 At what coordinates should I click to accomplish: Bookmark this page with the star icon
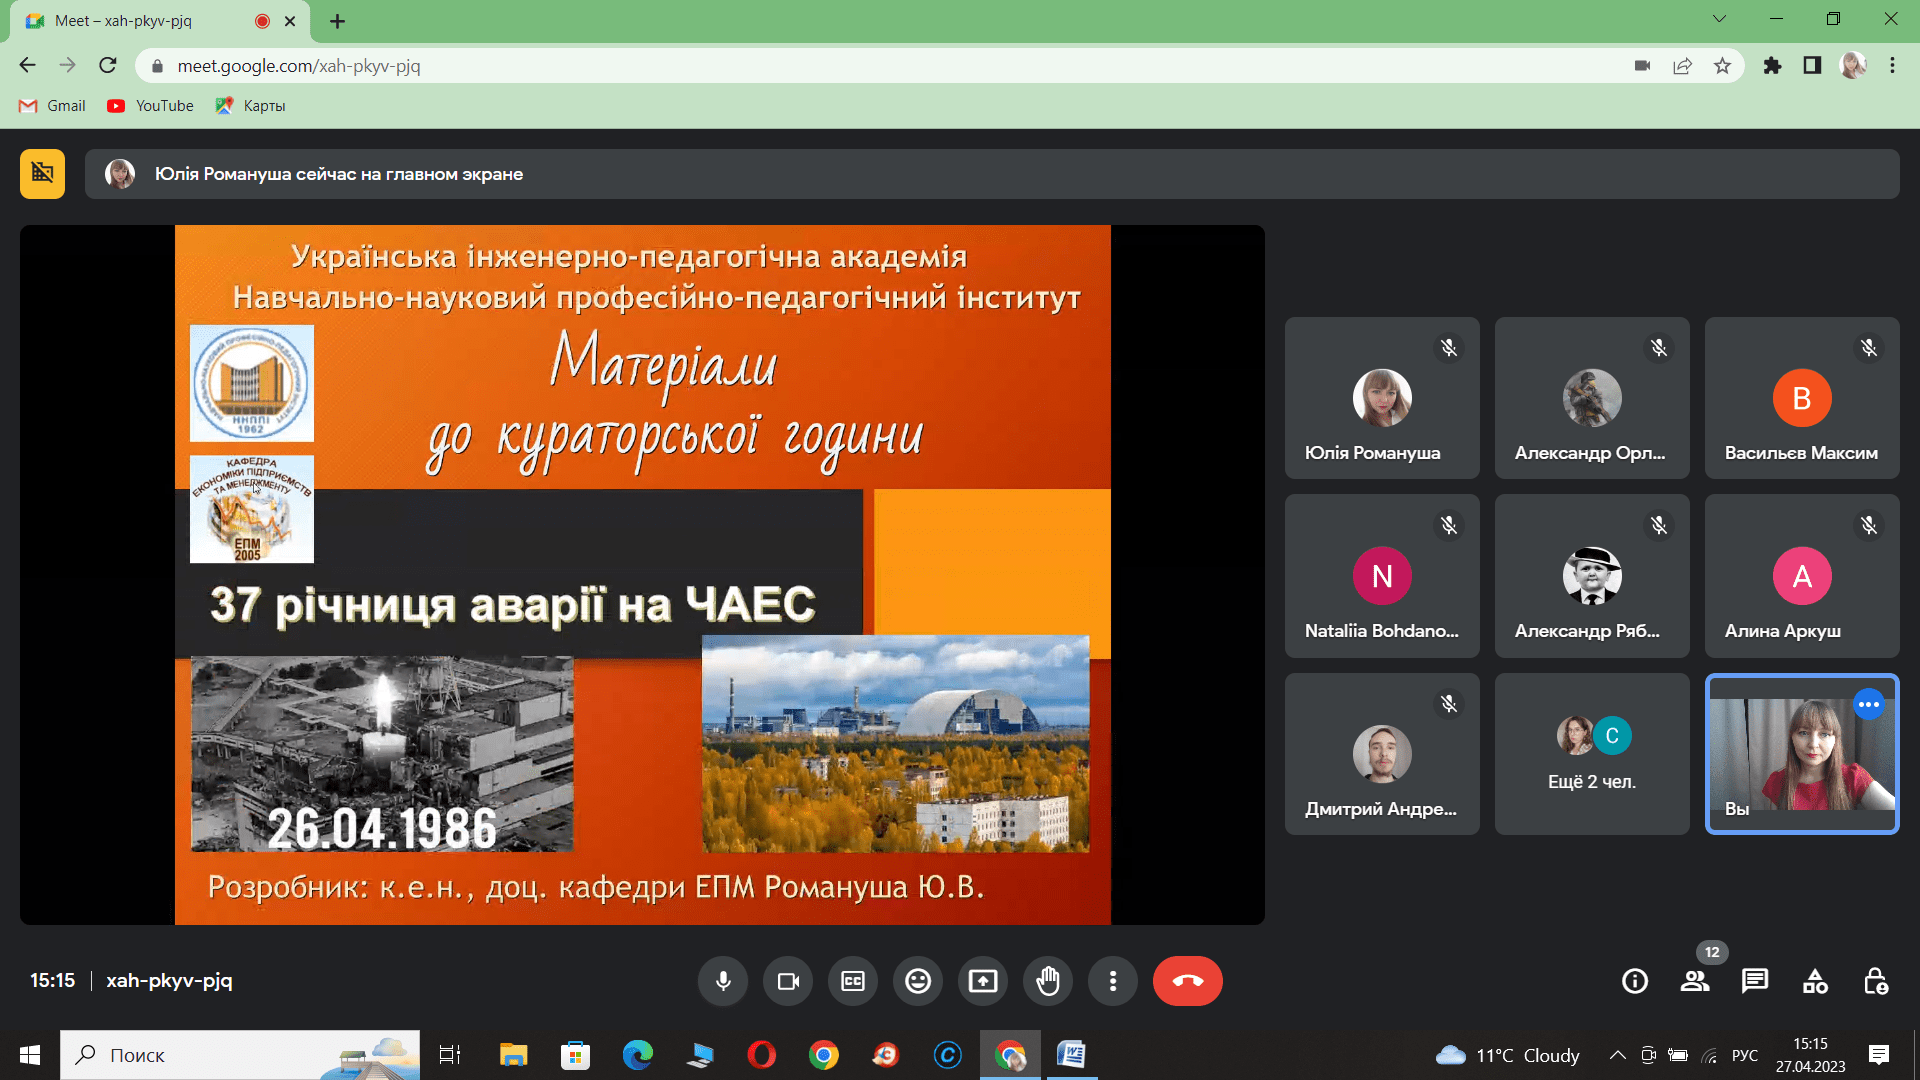(x=1722, y=66)
